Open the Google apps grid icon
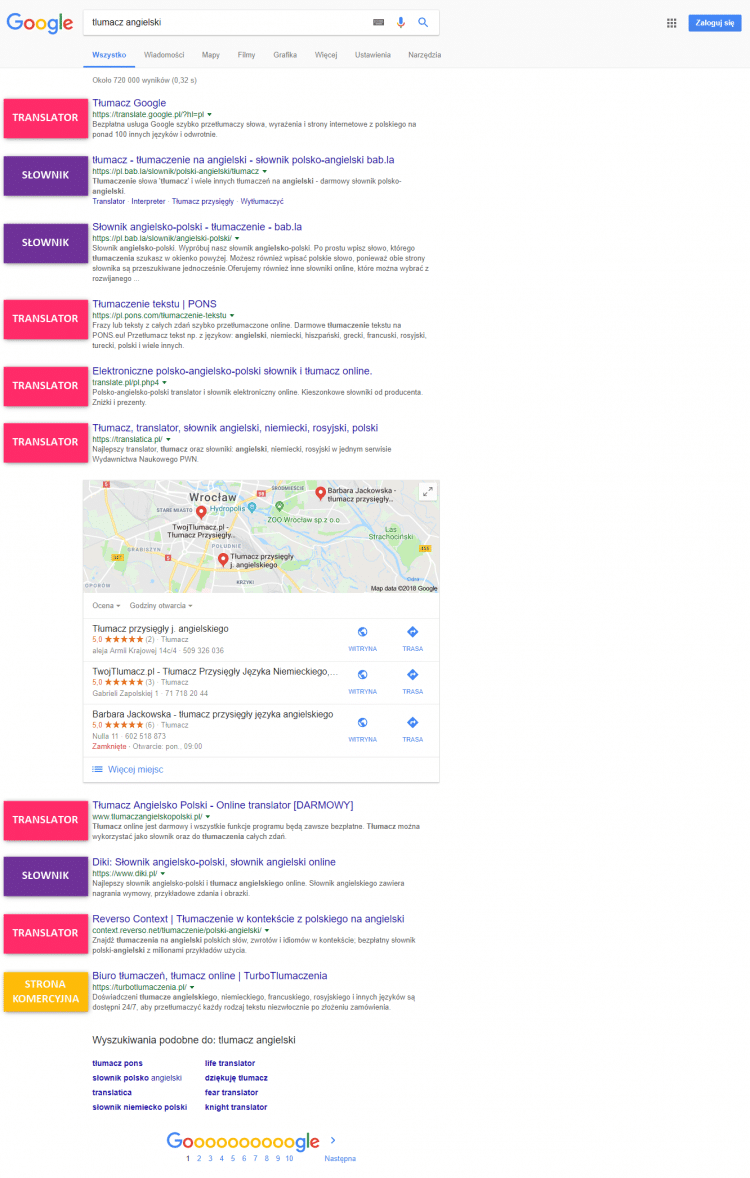 pos(671,23)
